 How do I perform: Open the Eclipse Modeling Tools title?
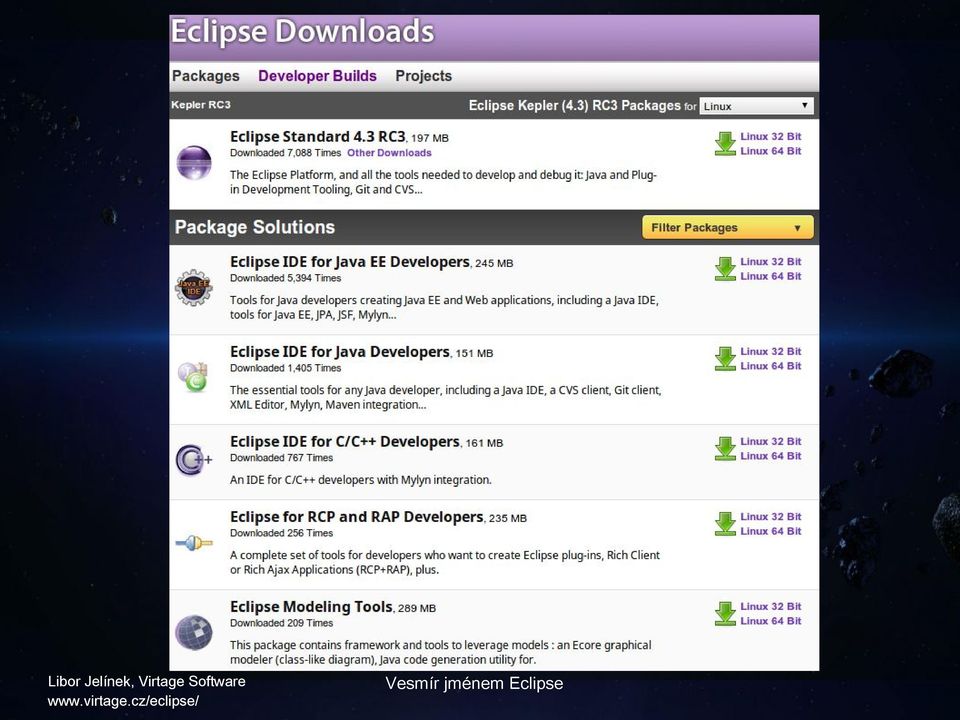[x=311, y=607]
